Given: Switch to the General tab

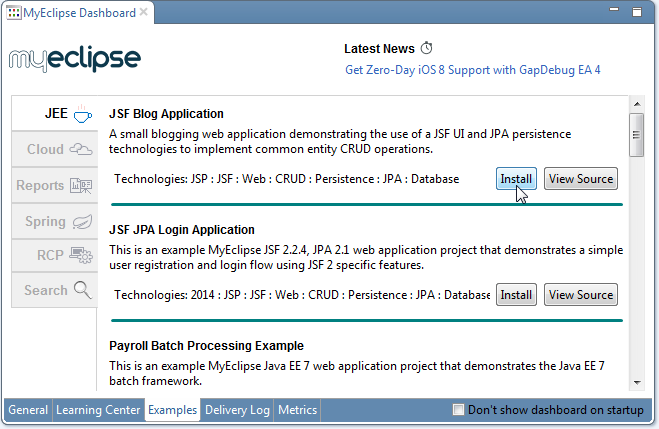Looking at the screenshot, I should point(28,410).
